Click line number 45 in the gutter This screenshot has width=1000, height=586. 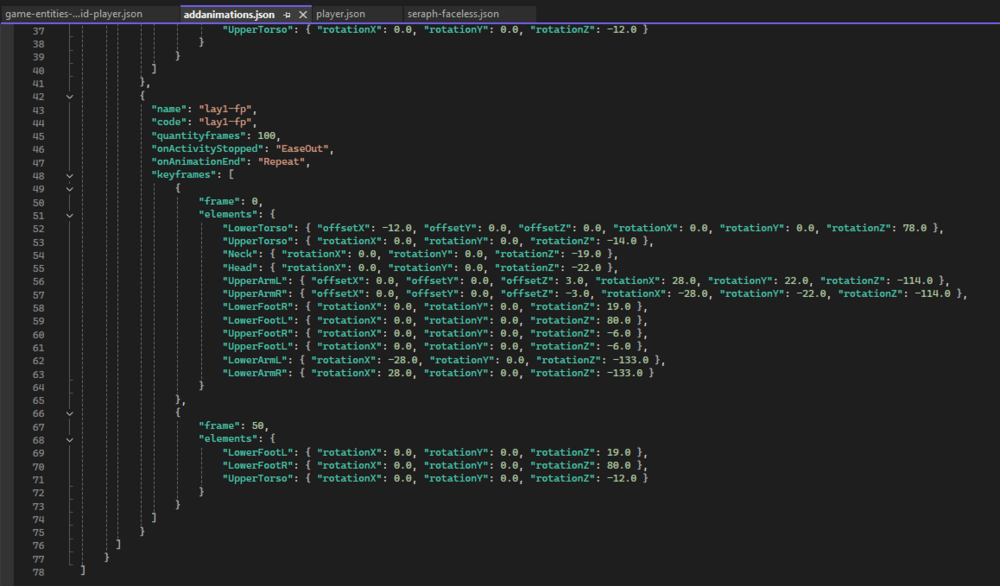[38, 135]
